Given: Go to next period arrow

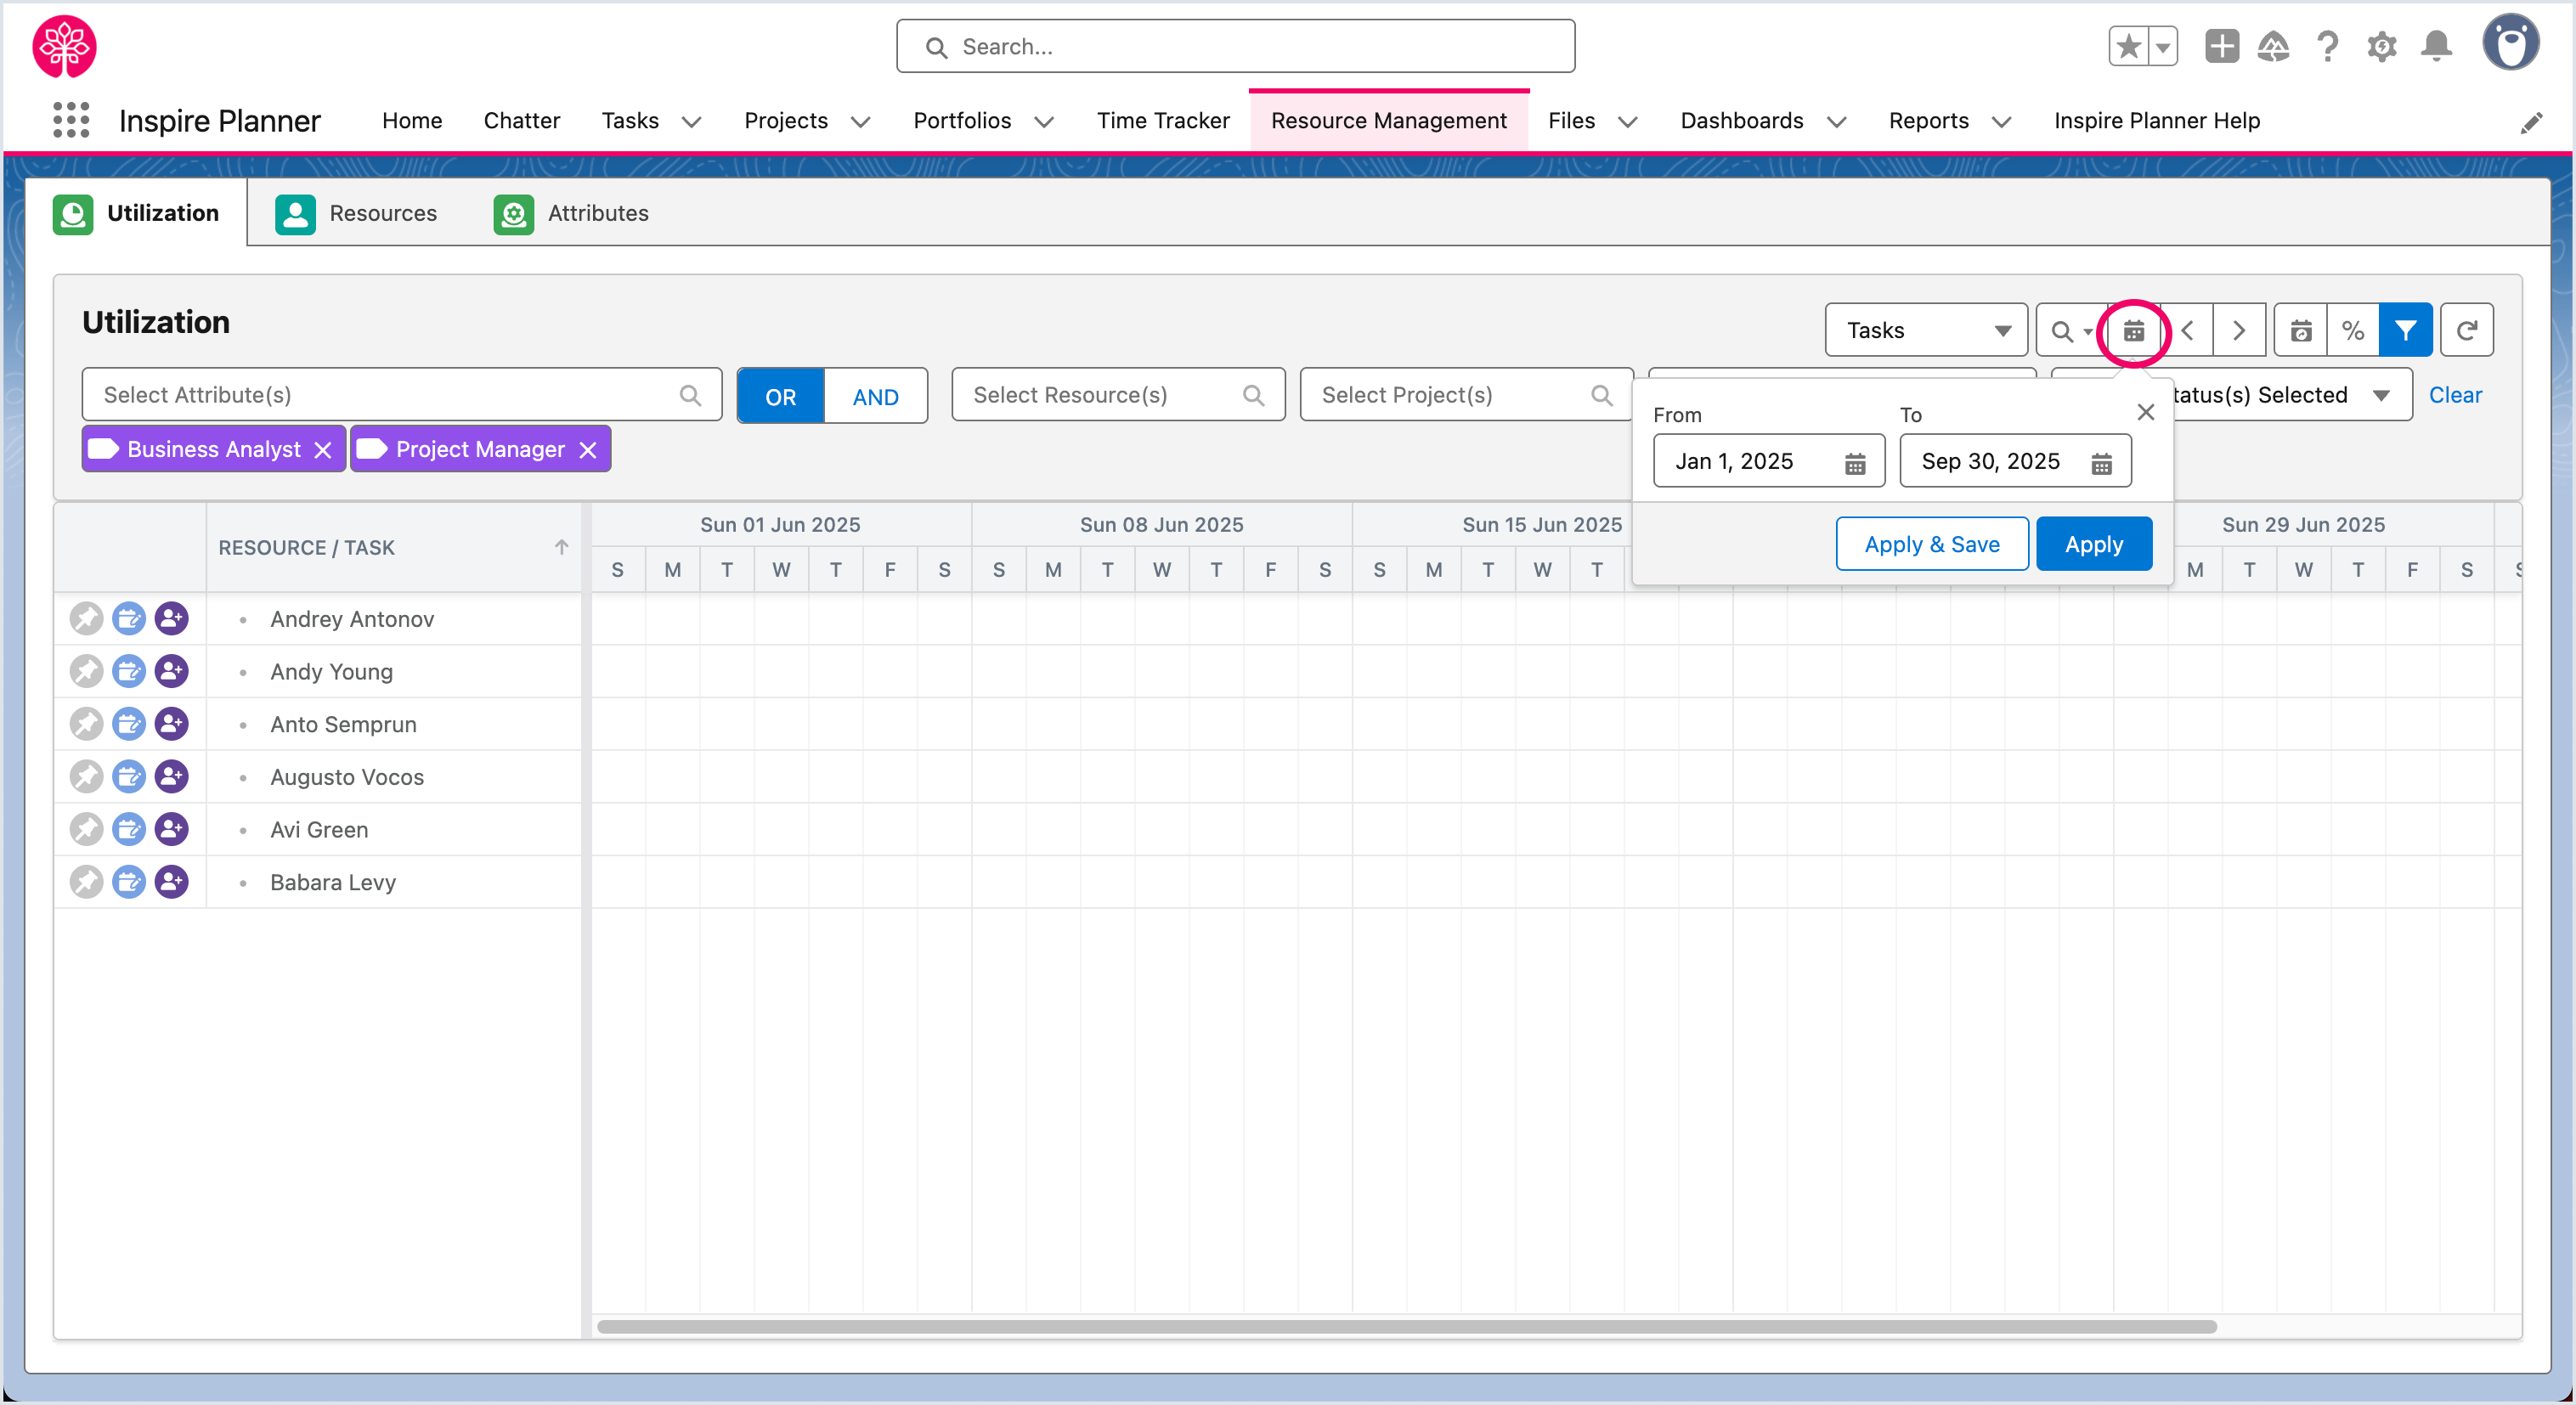Looking at the screenshot, I should (2239, 330).
